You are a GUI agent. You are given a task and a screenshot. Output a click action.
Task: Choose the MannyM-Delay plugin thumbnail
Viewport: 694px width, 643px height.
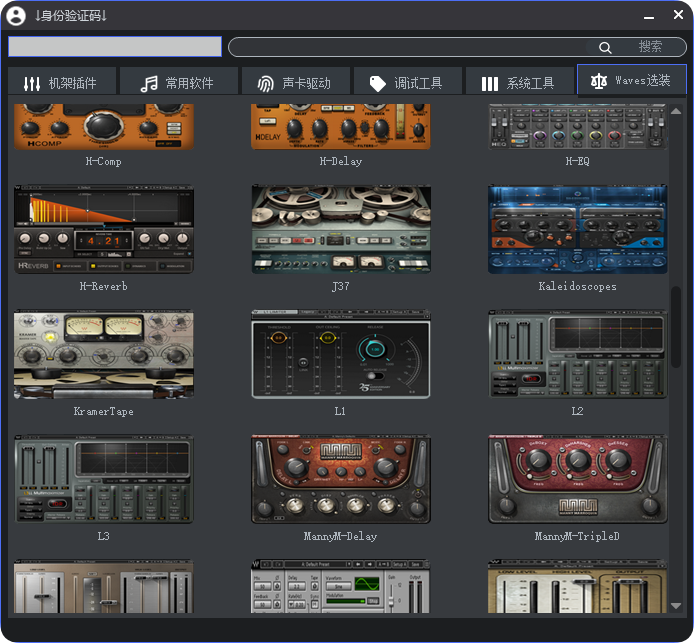341,479
